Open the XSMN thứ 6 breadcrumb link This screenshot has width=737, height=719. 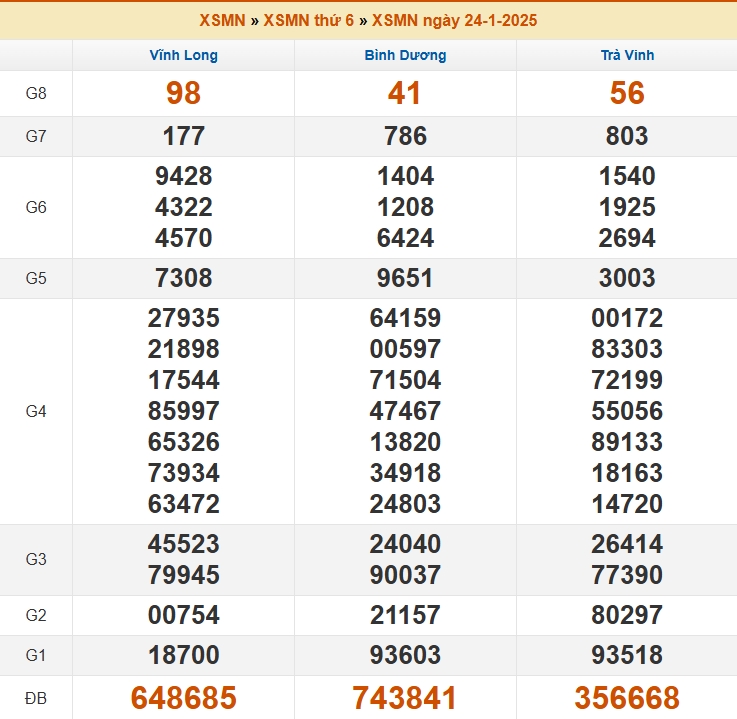point(308,20)
